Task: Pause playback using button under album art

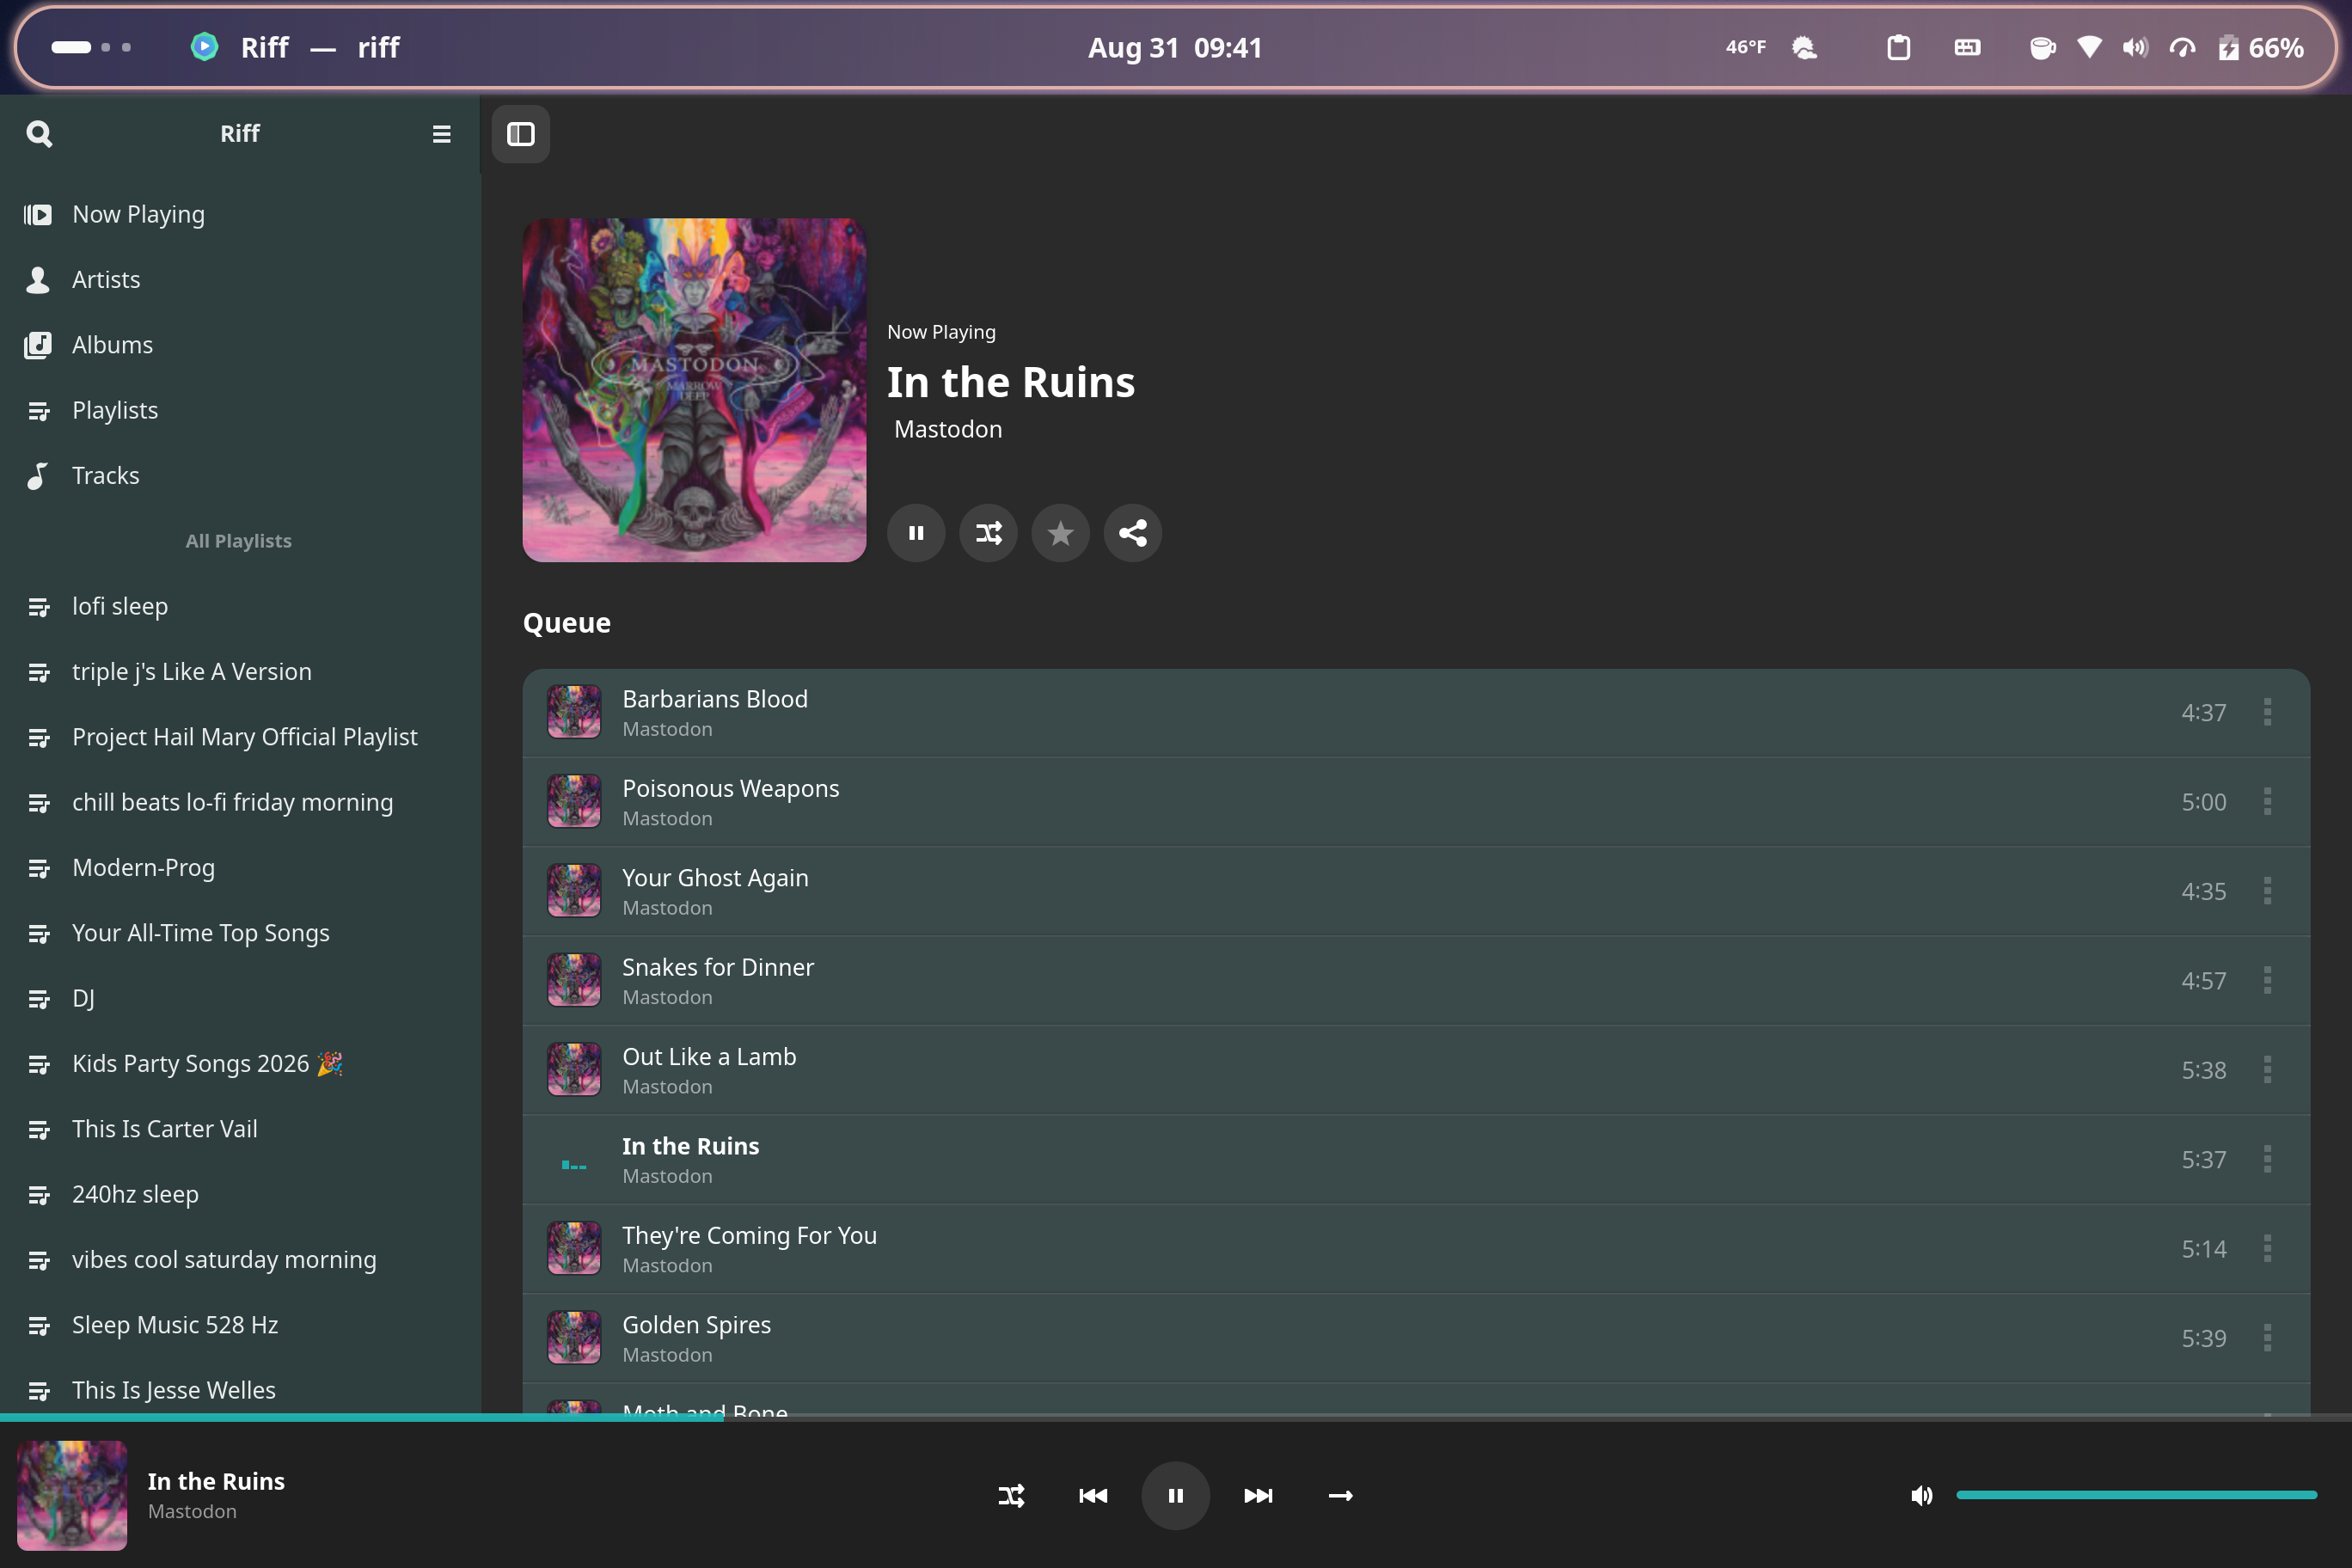Action: coord(916,533)
